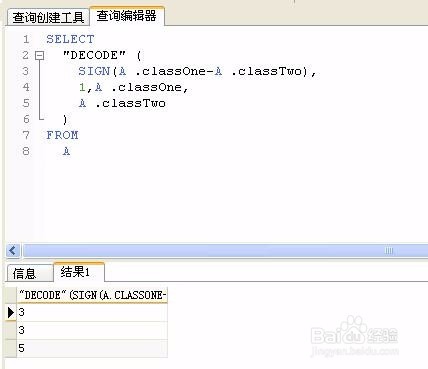
Task: Select the second result row with value 3
Action: pyautogui.click(x=92, y=330)
